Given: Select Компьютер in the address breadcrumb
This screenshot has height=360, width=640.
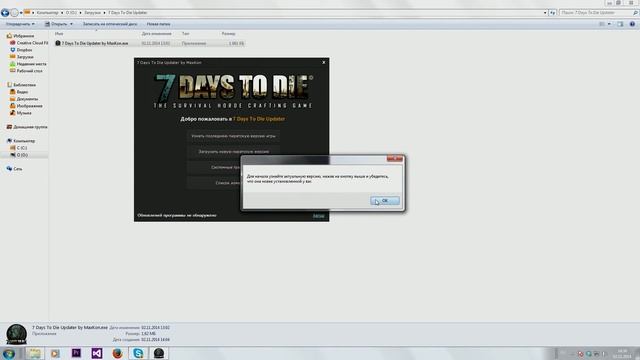Looking at the screenshot, I should [x=47, y=13].
